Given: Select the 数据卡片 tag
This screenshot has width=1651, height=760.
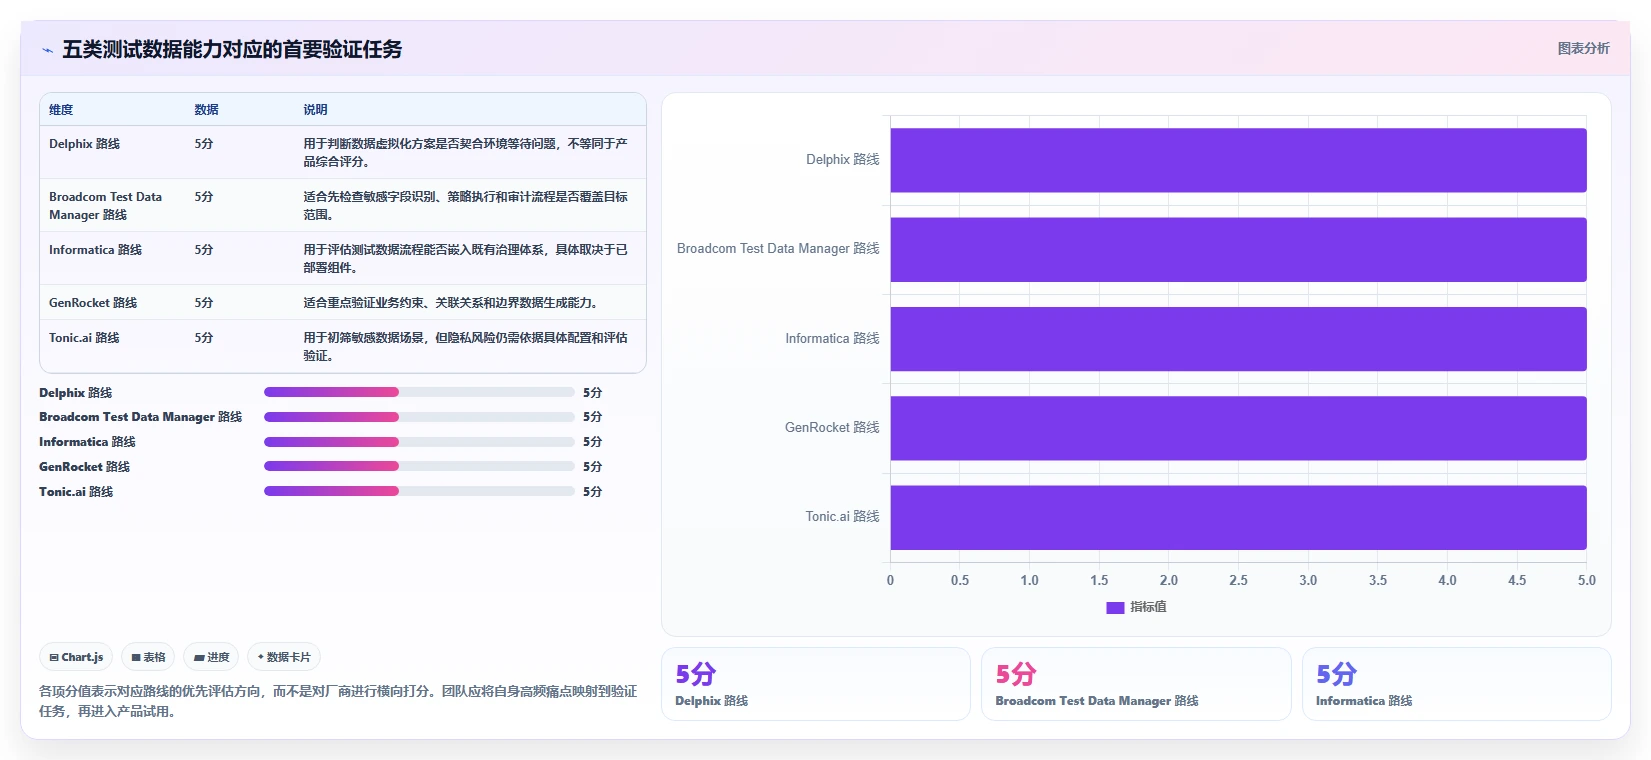Looking at the screenshot, I should [284, 657].
